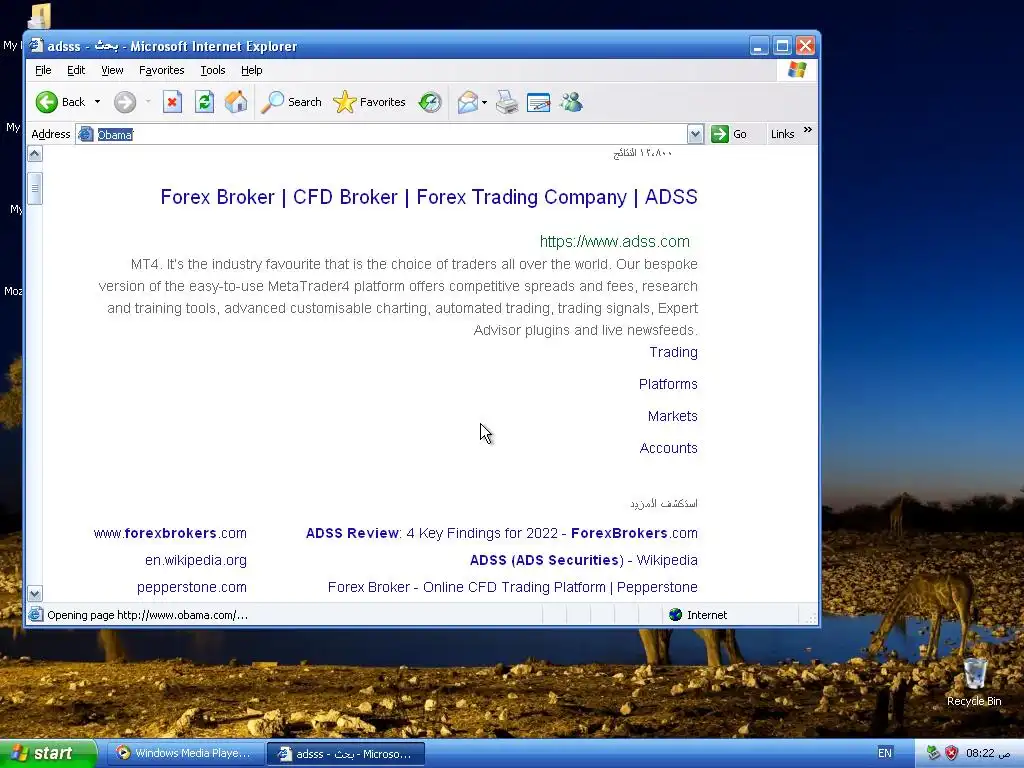Open ADSS (ADS Securities) Wikipedia link
Screen dimensions: 1024x768
pos(584,560)
